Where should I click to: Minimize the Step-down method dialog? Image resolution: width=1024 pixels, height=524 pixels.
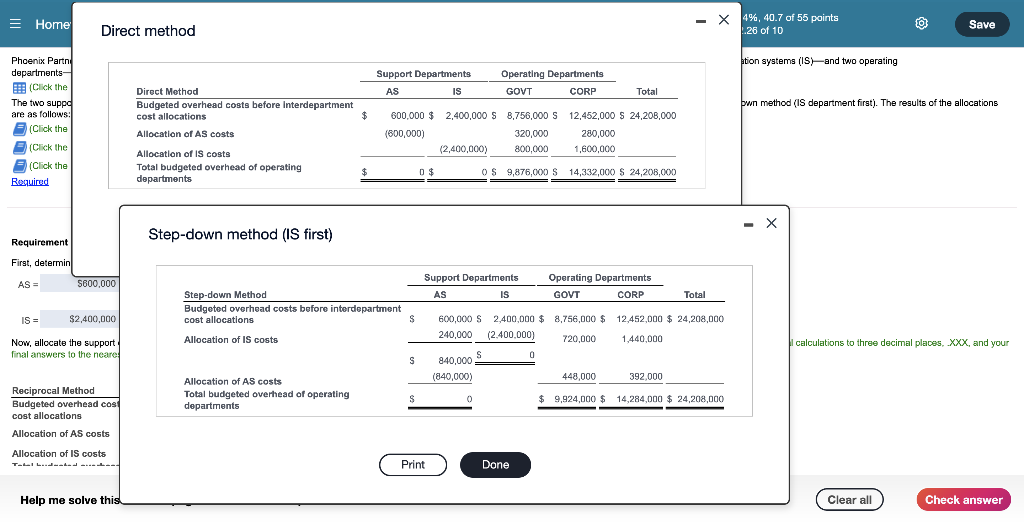click(x=749, y=225)
